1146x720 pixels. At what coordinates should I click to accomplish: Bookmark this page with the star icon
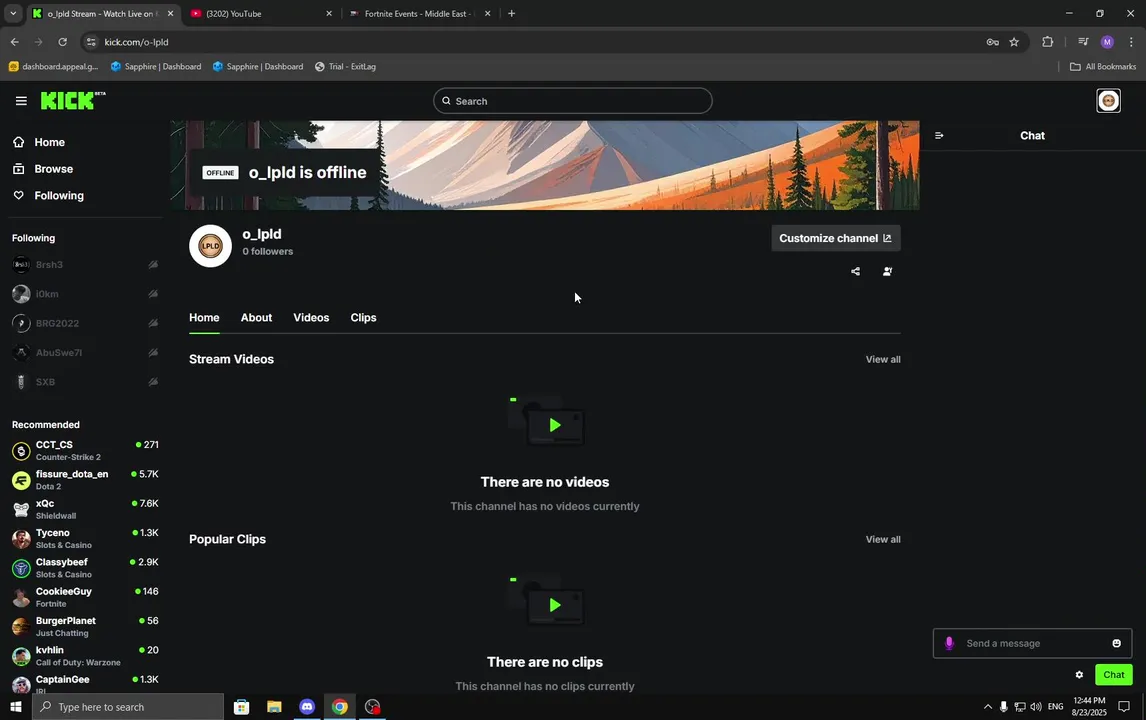click(x=1014, y=42)
